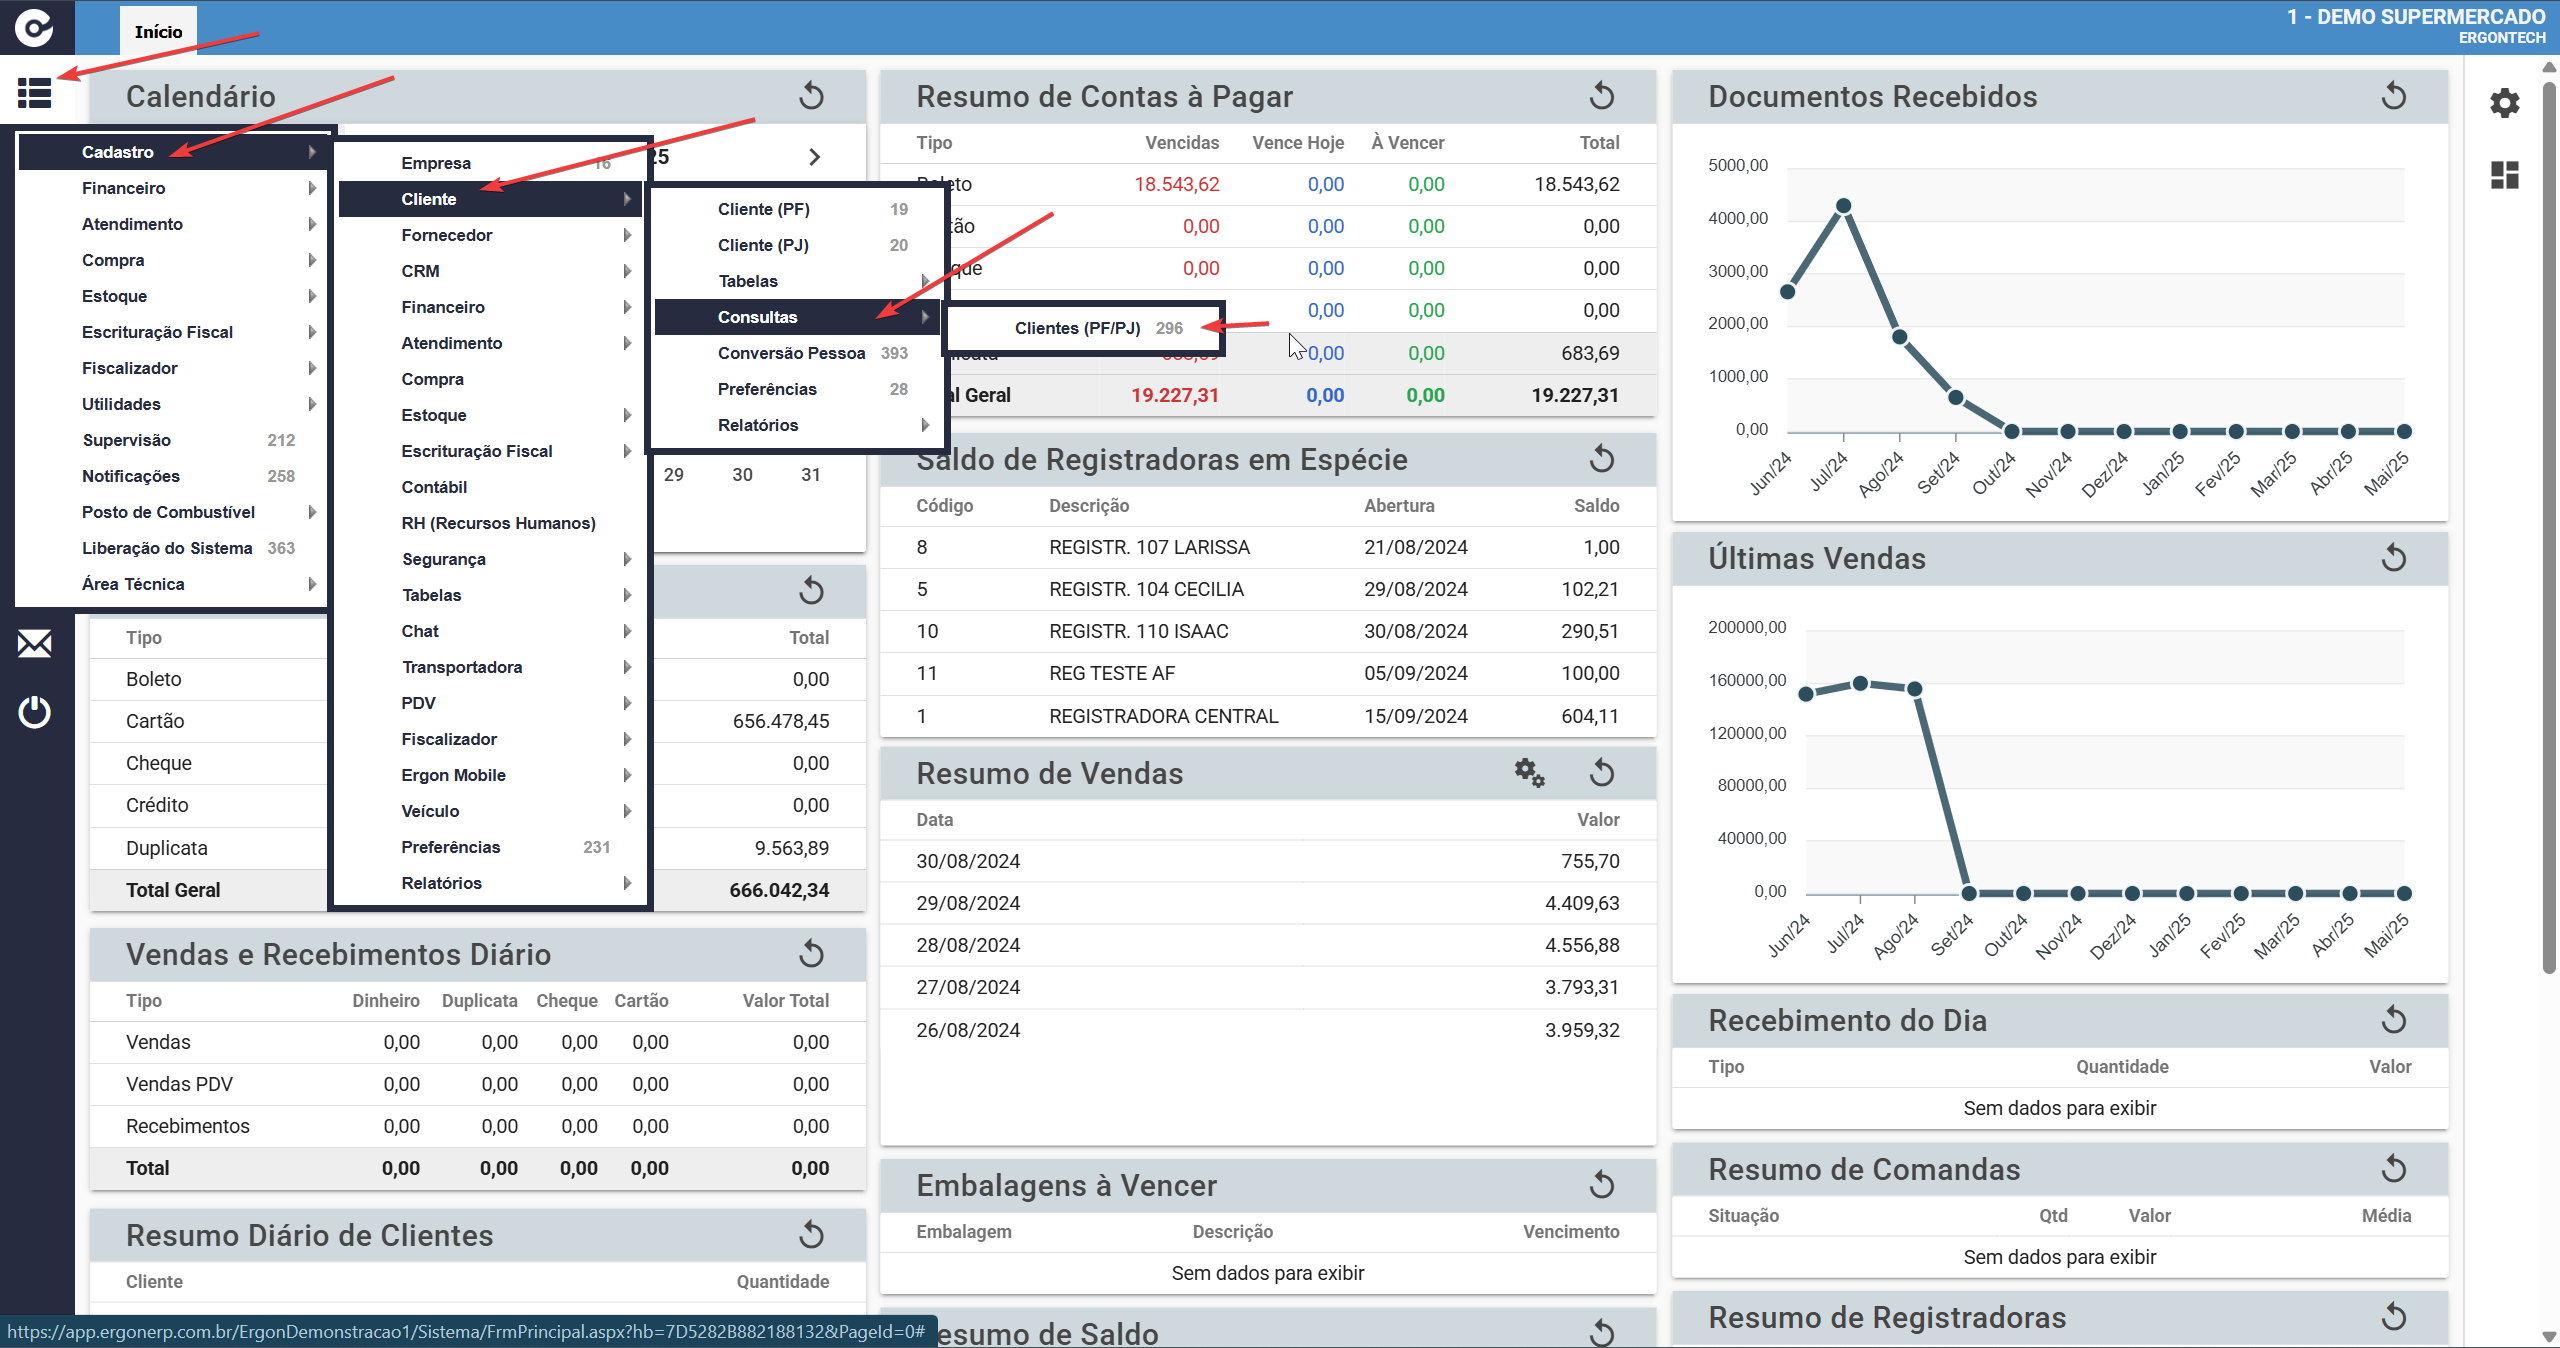Image resolution: width=2560 pixels, height=1348 pixels.
Task: Refresh Embalagens à Vencer panel
Action: 1602,1185
